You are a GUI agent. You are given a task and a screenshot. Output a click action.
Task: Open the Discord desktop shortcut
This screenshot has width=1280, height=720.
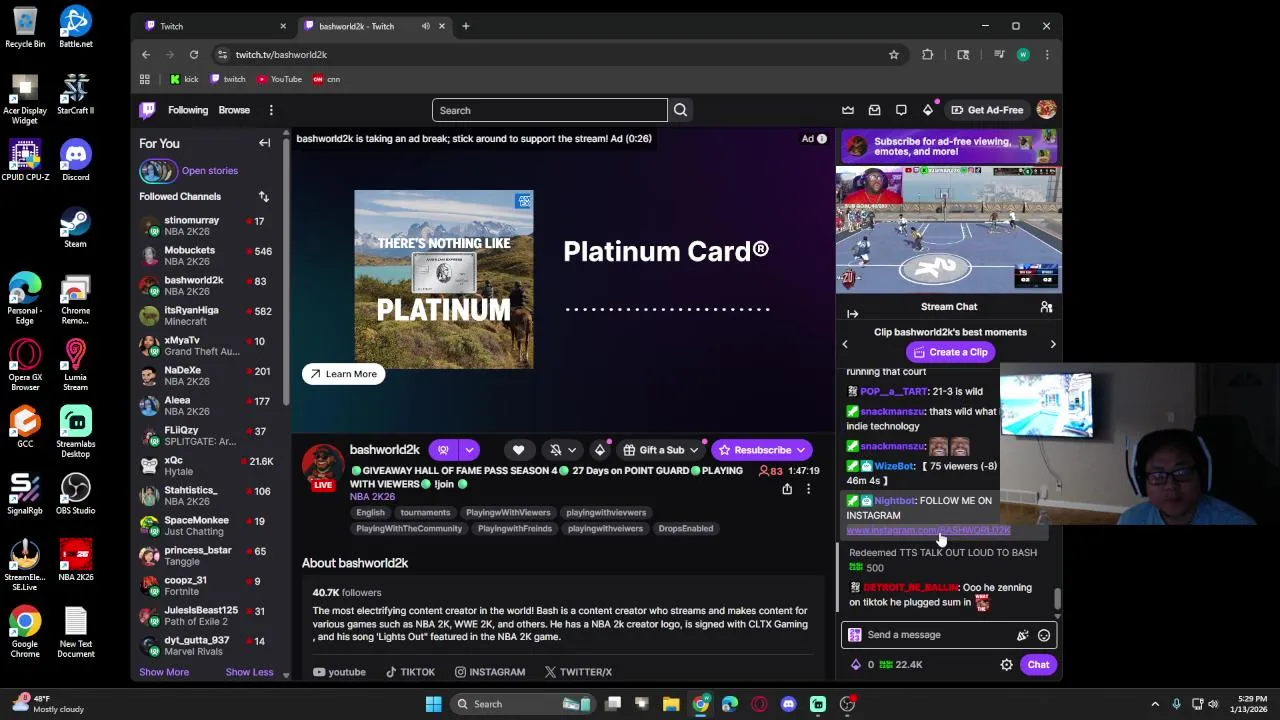pyautogui.click(x=75, y=161)
